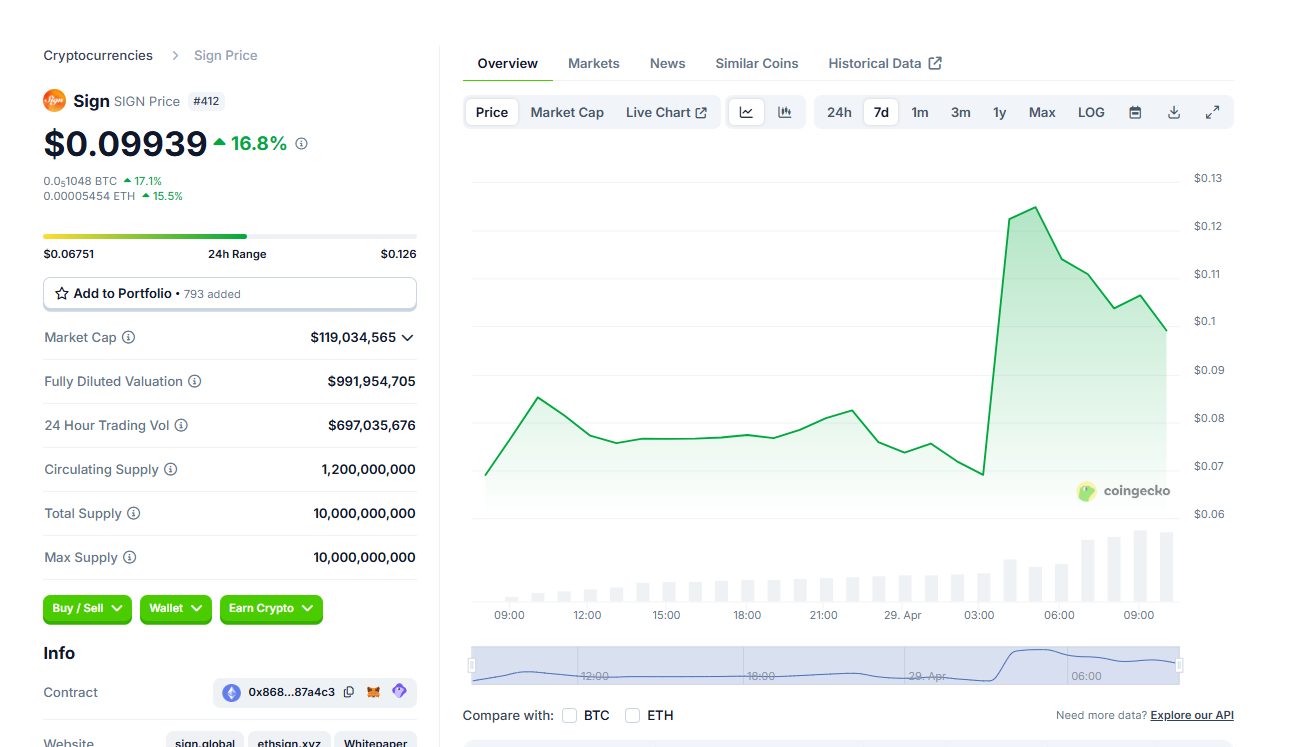The height and width of the screenshot is (747, 1306).
Task: Select 1m time range
Action: (920, 112)
